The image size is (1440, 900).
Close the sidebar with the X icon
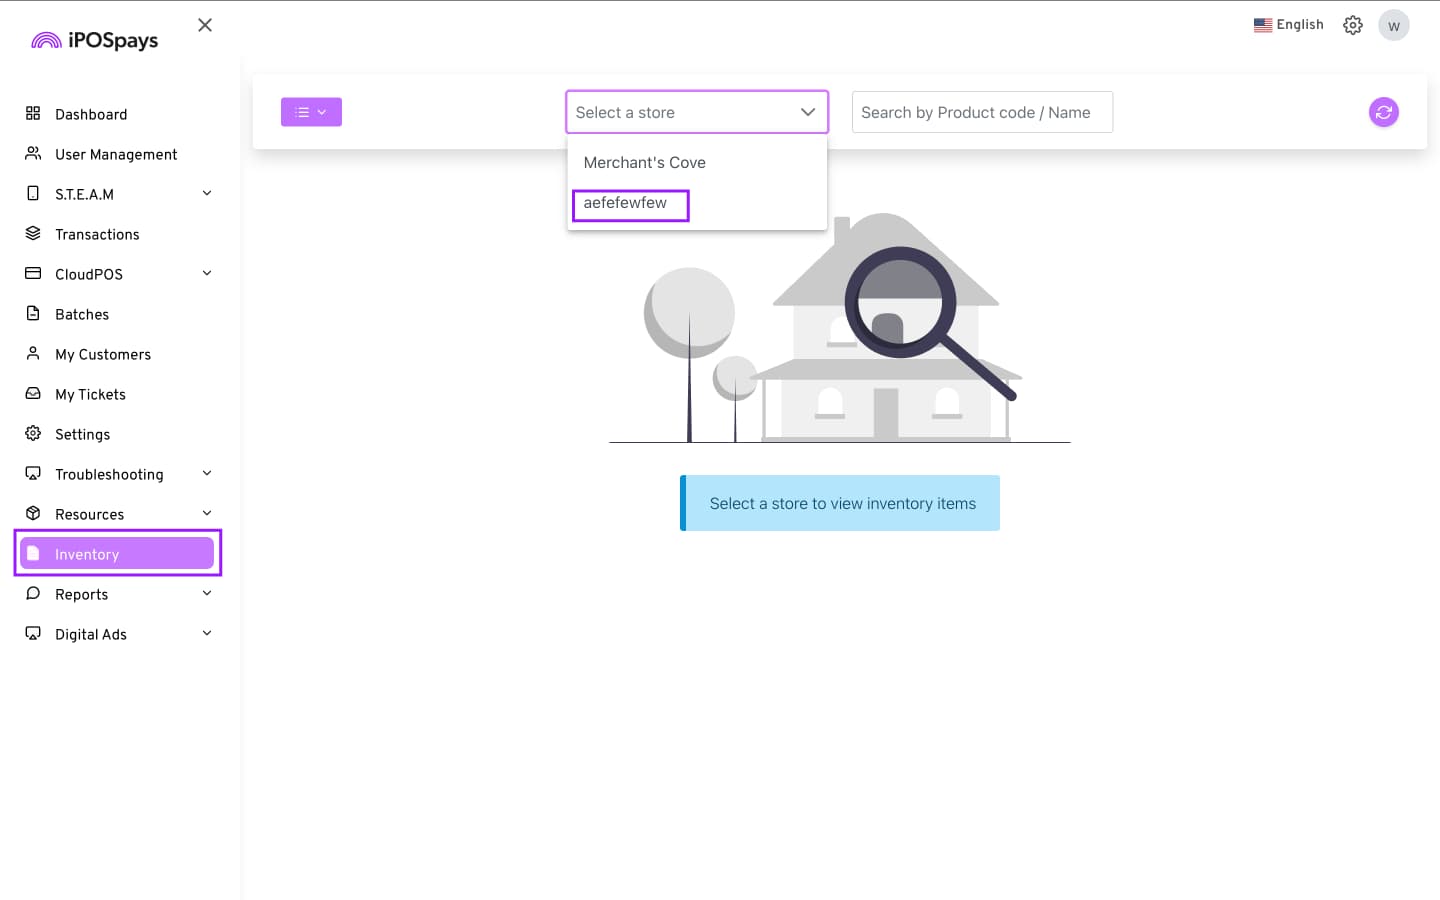click(205, 25)
